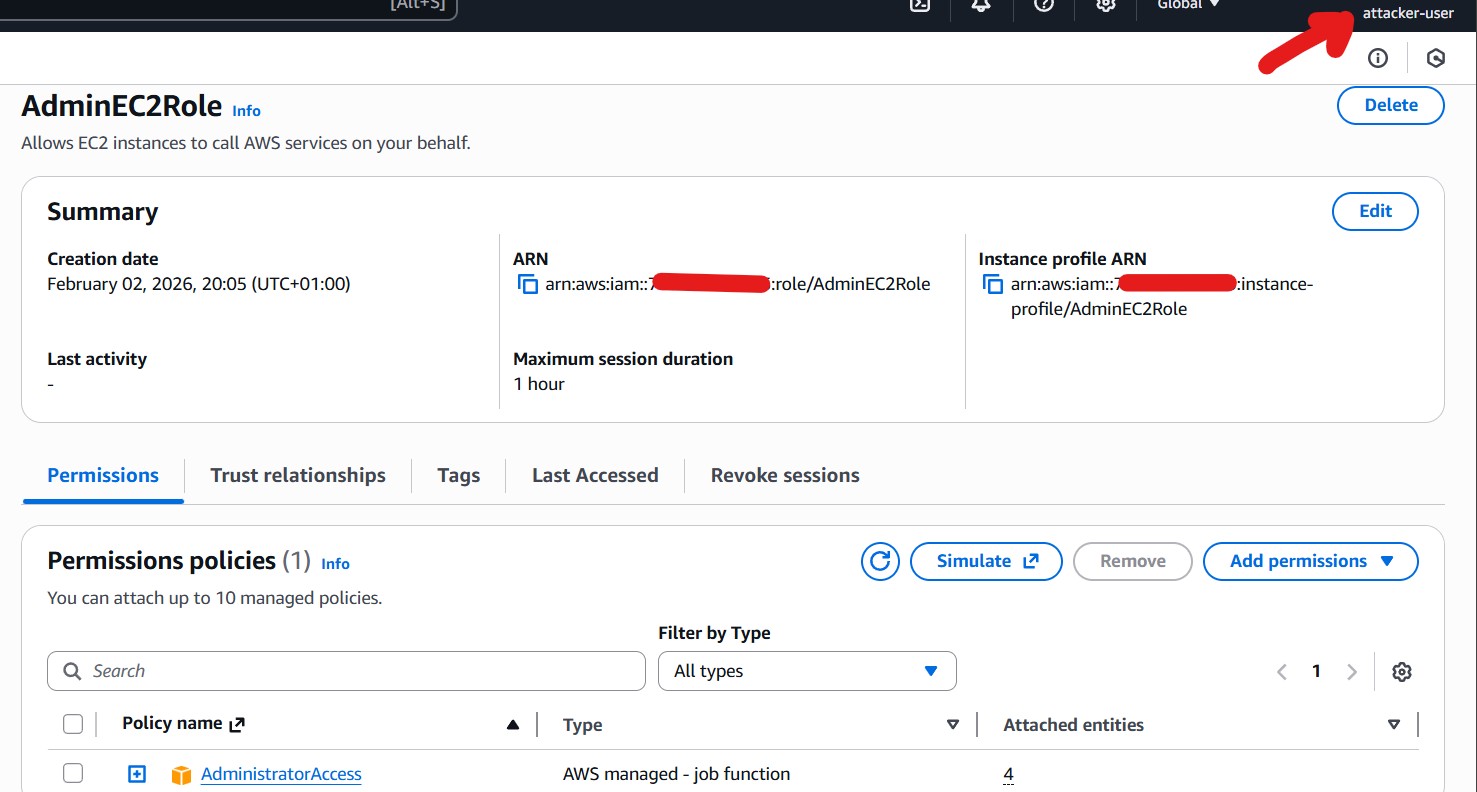Open the info panel circle icon

[1378, 58]
